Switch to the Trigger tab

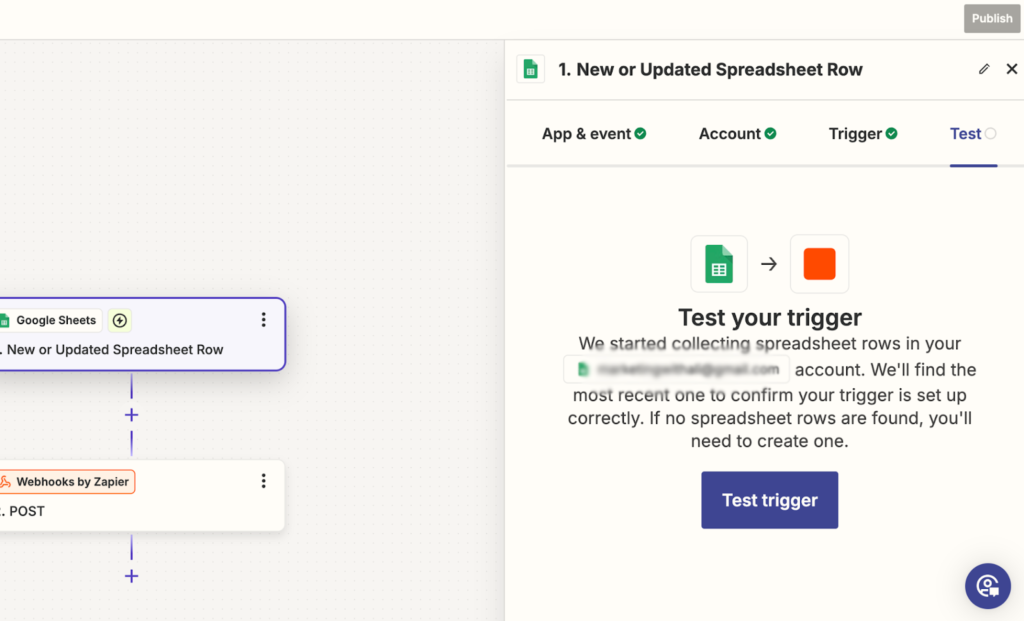857,133
